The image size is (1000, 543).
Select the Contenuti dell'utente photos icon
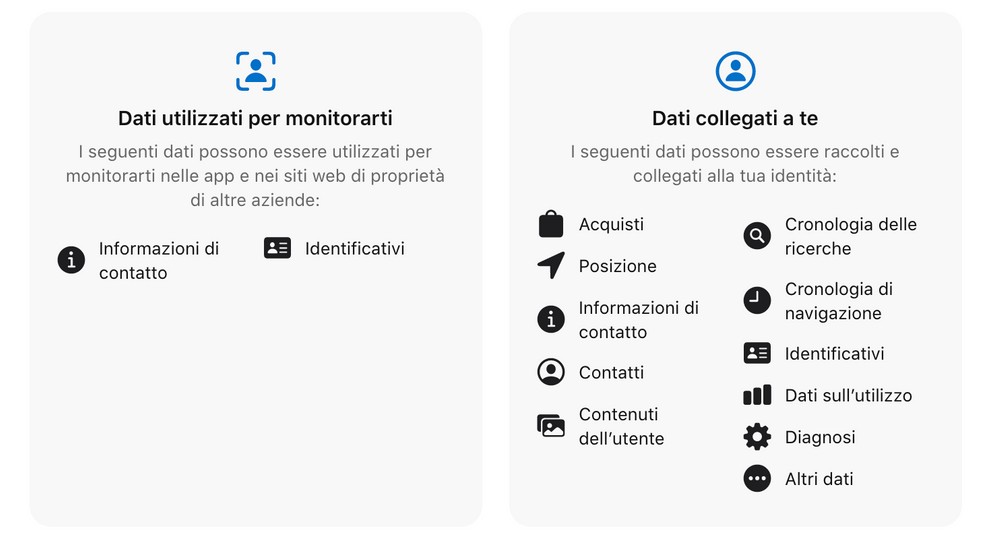click(551, 426)
